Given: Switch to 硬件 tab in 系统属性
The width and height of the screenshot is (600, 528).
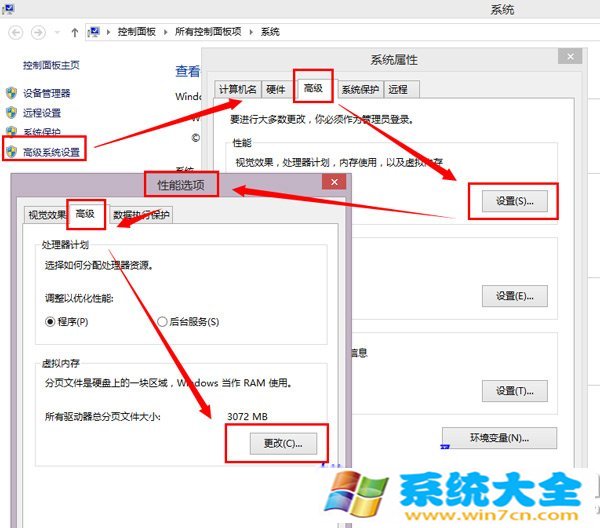Looking at the screenshot, I should pyautogui.click(x=276, y=90).
